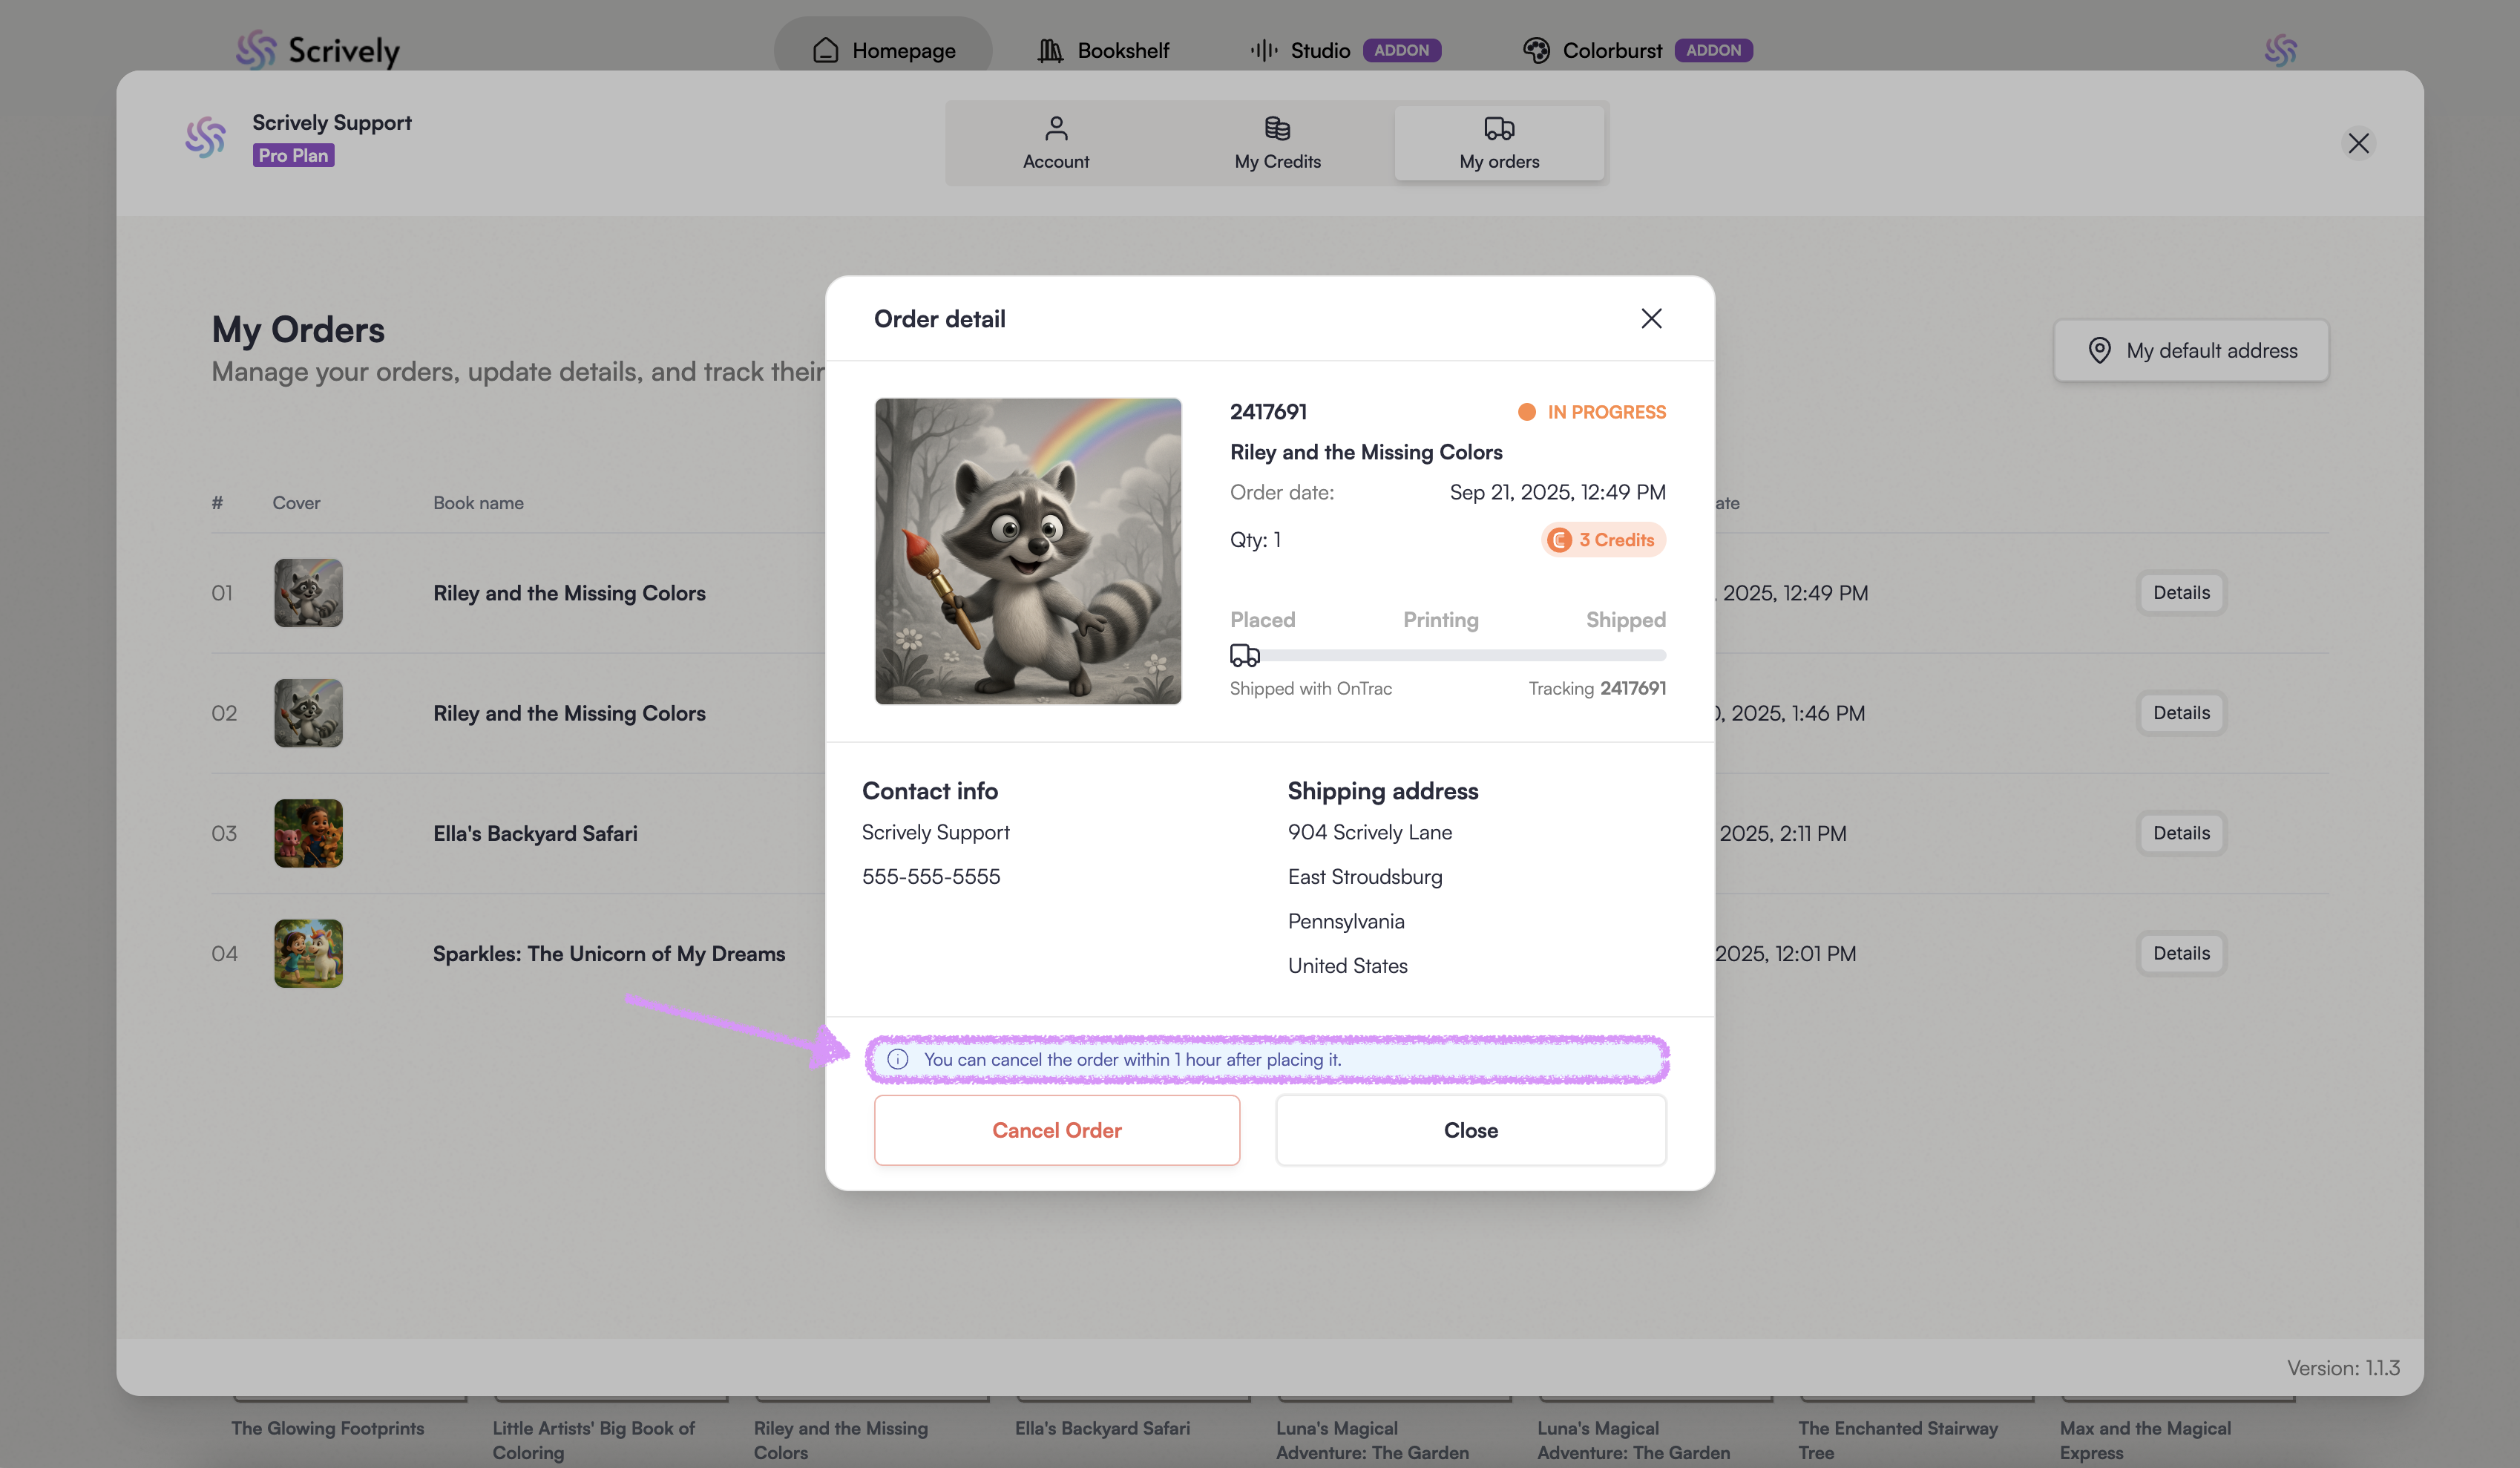Click the profile swirl icon at top right
Image resolution: width=2520 pixels, height=1468 pixels.
(2280, 50)
